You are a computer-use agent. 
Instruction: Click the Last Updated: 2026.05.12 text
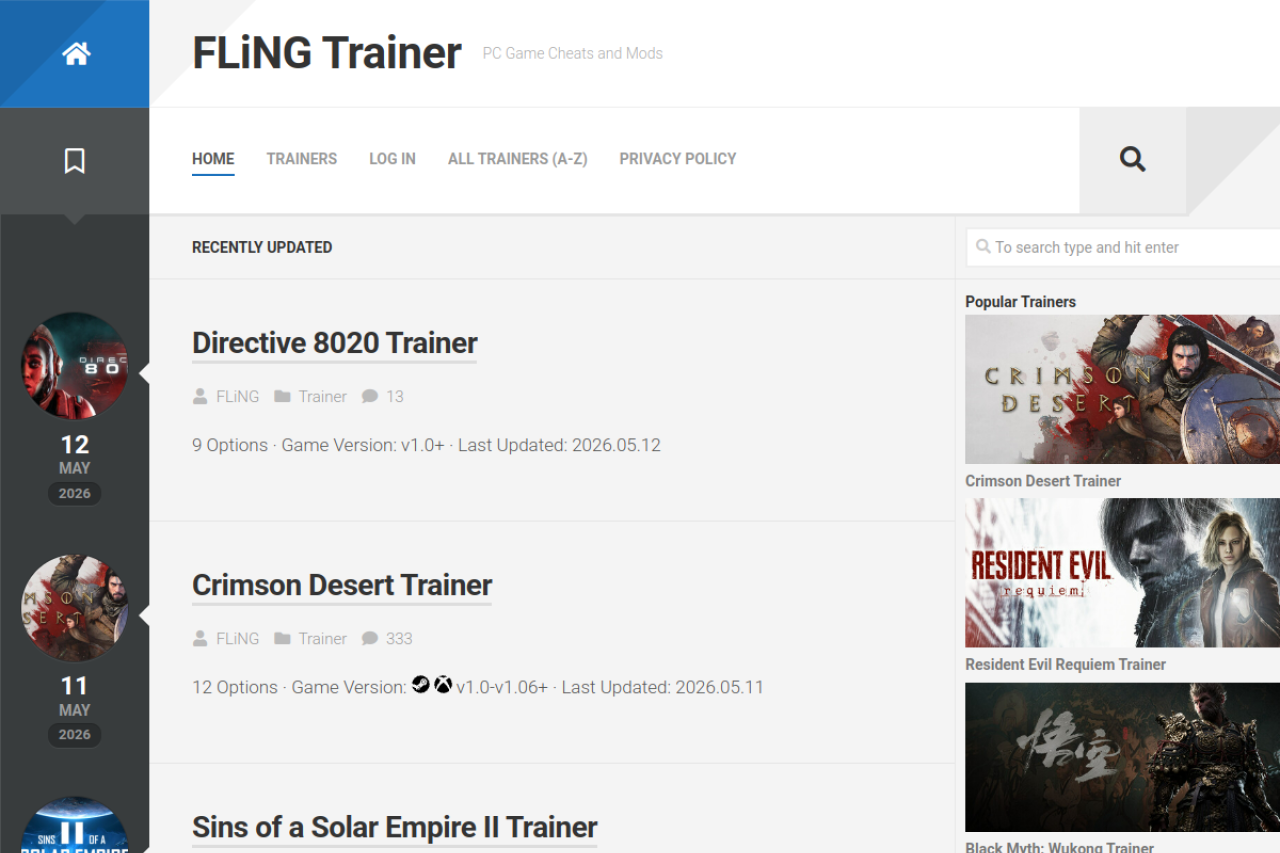(x=559, y=445)
